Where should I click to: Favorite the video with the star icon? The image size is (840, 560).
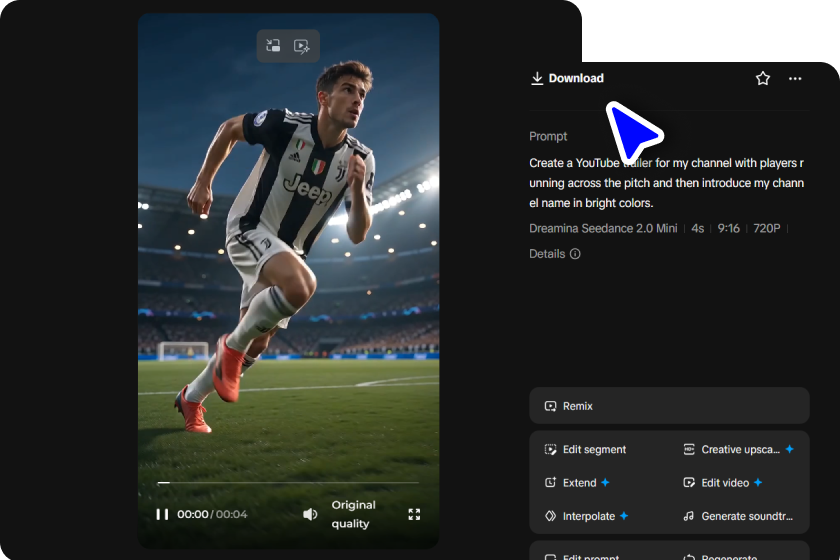(763, 79)
